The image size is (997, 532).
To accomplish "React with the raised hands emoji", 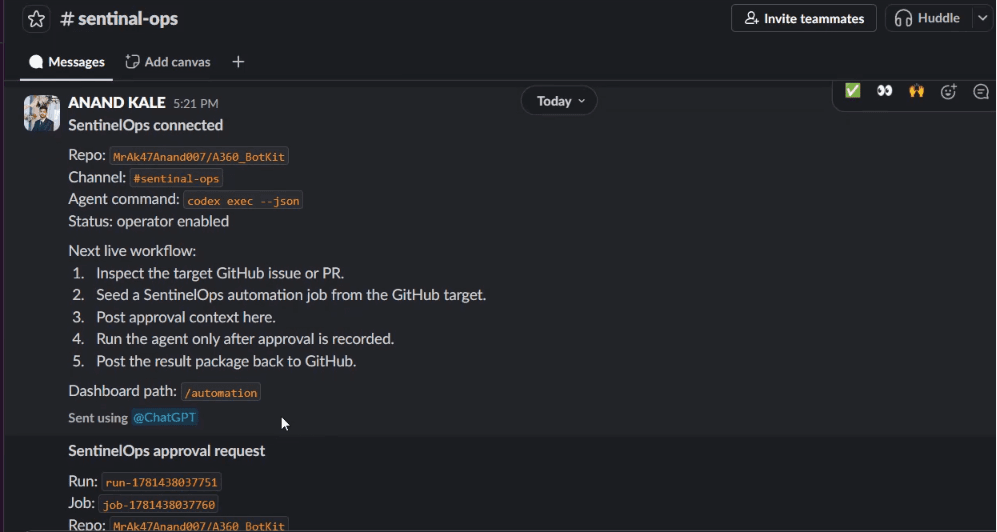I will [x=916, y=92].
